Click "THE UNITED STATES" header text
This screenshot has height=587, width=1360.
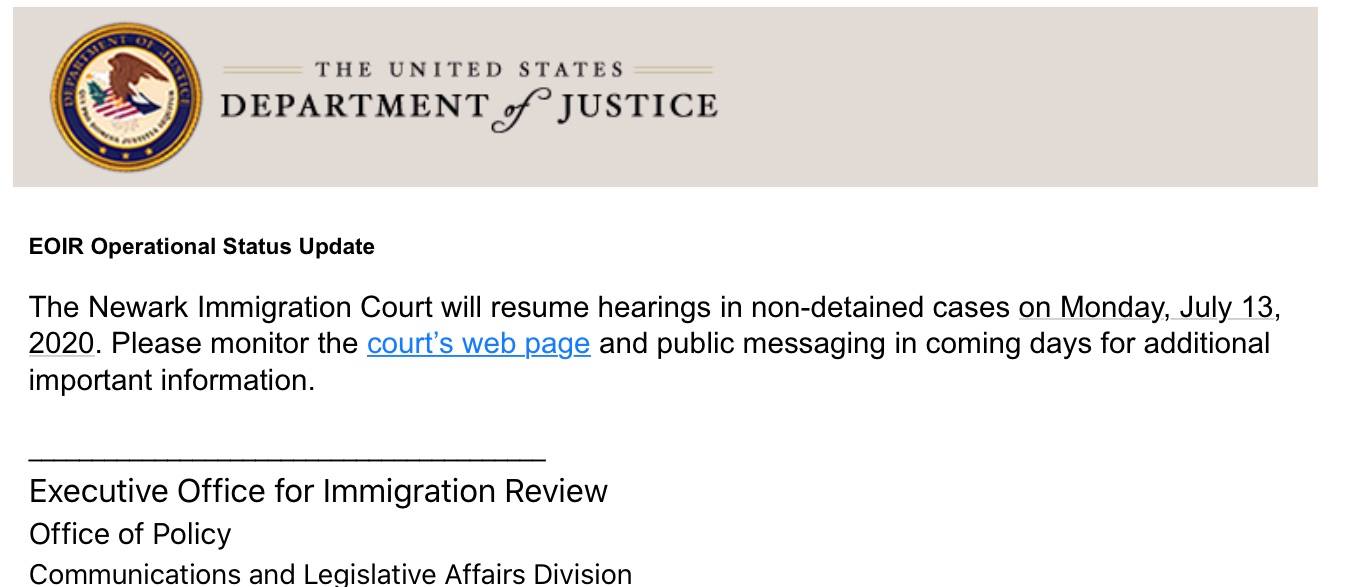469,70
